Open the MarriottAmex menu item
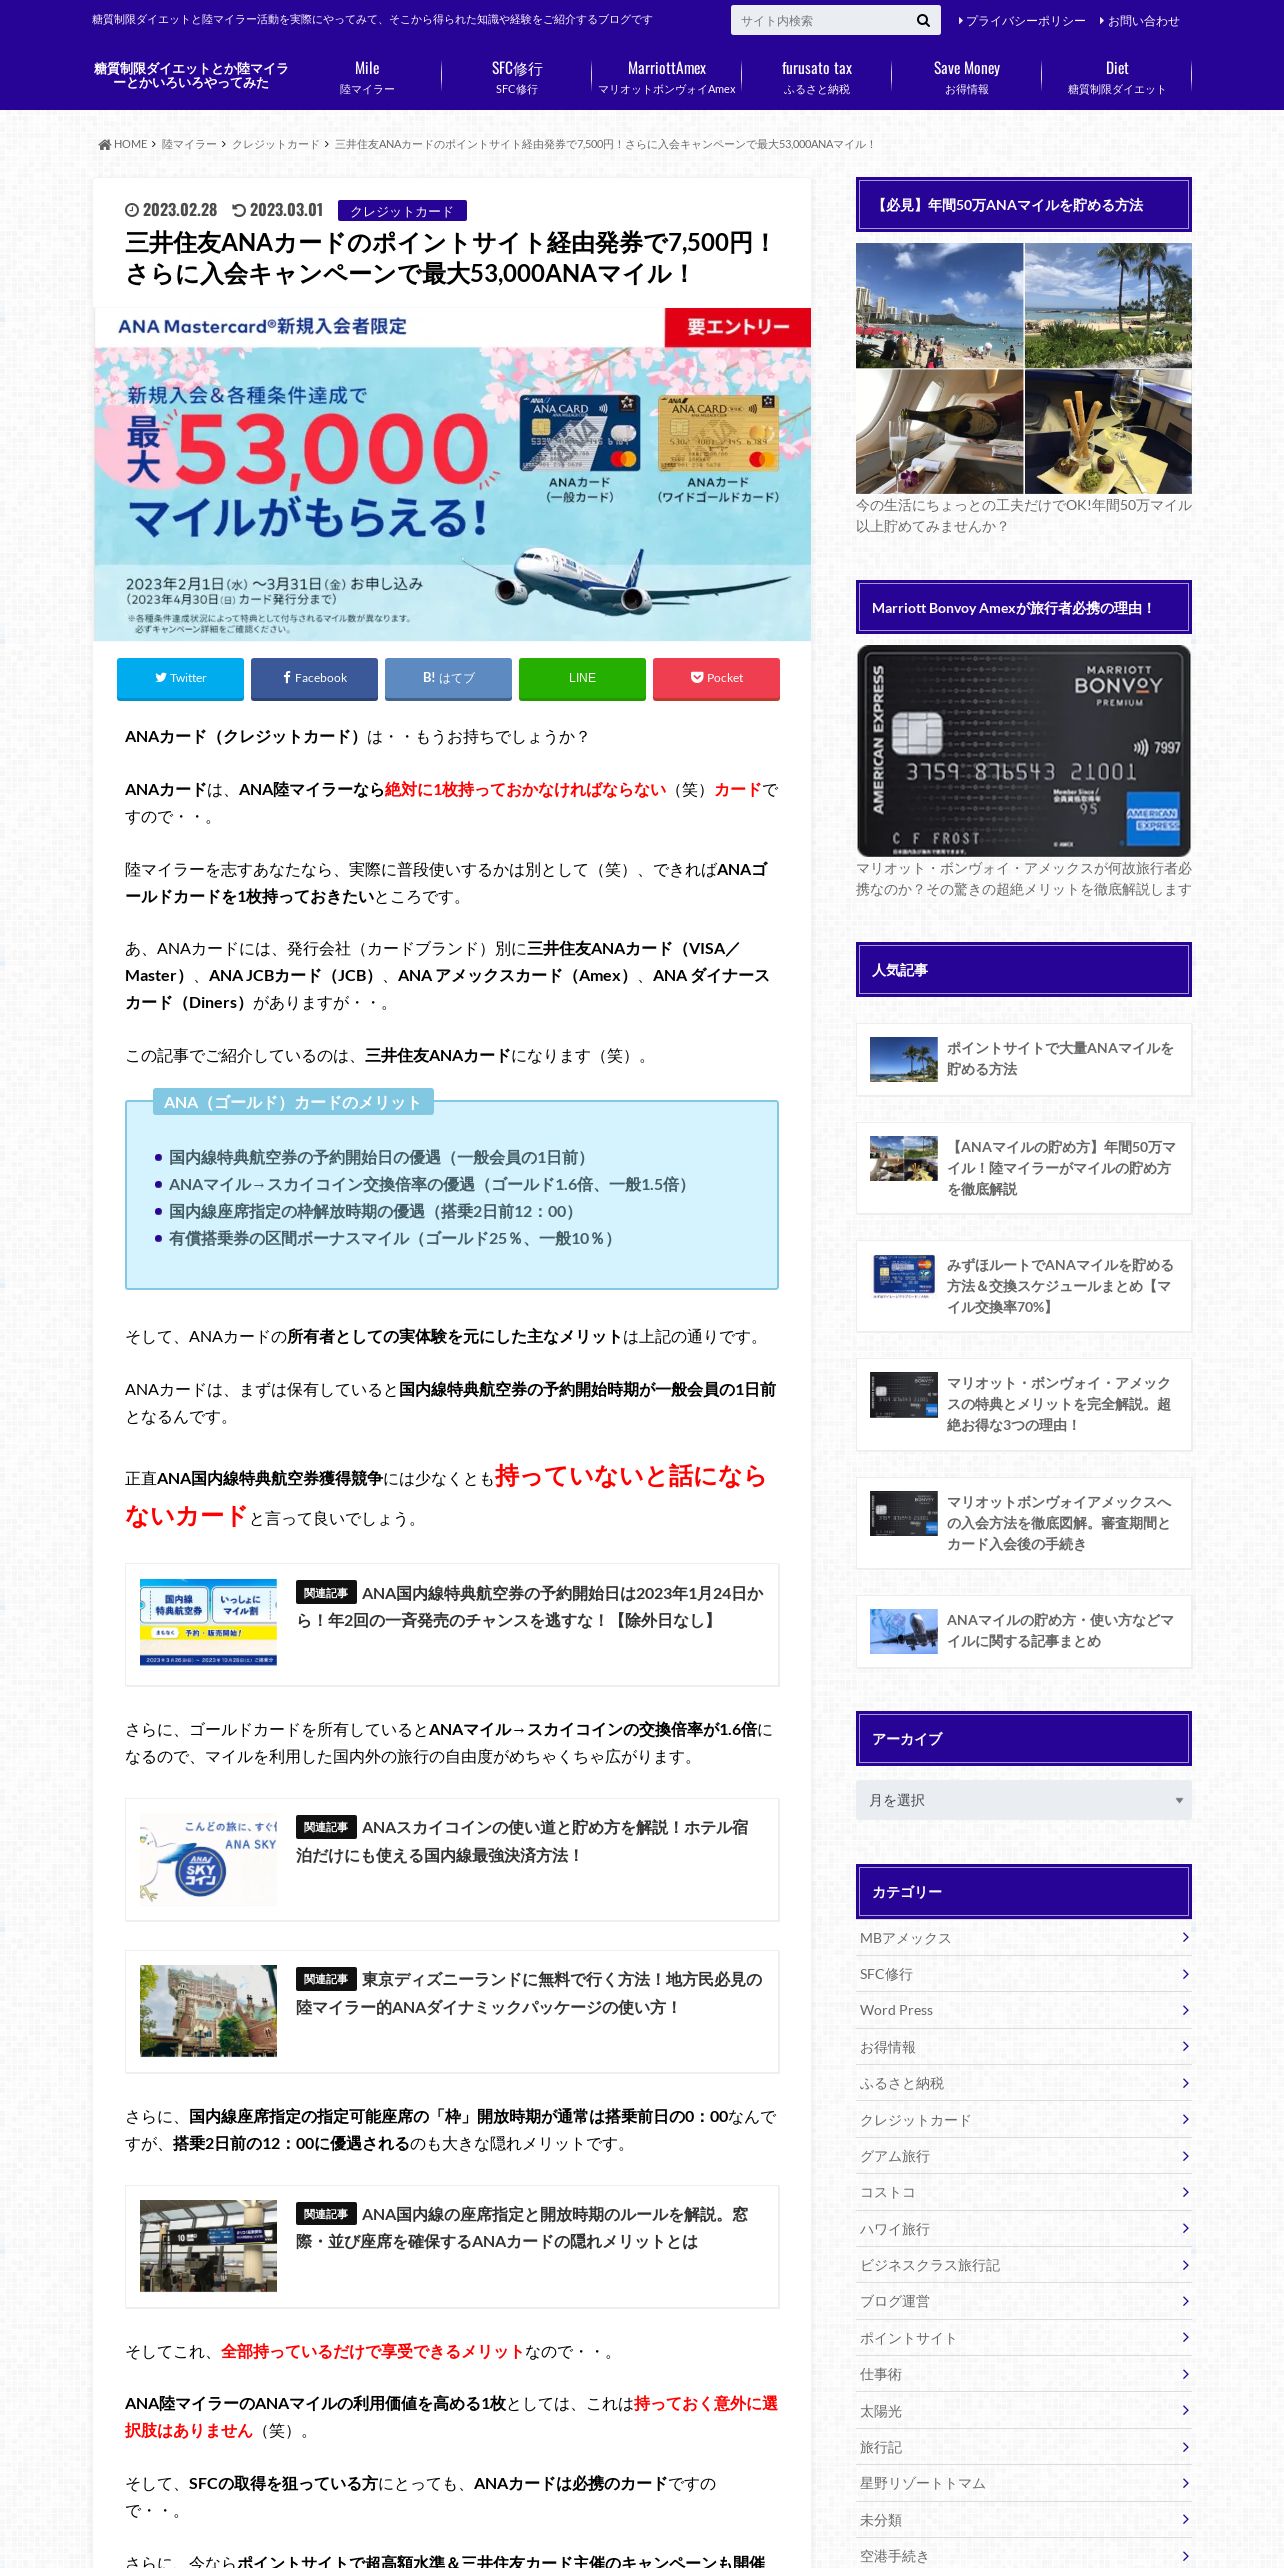 (x=667, y=78)
